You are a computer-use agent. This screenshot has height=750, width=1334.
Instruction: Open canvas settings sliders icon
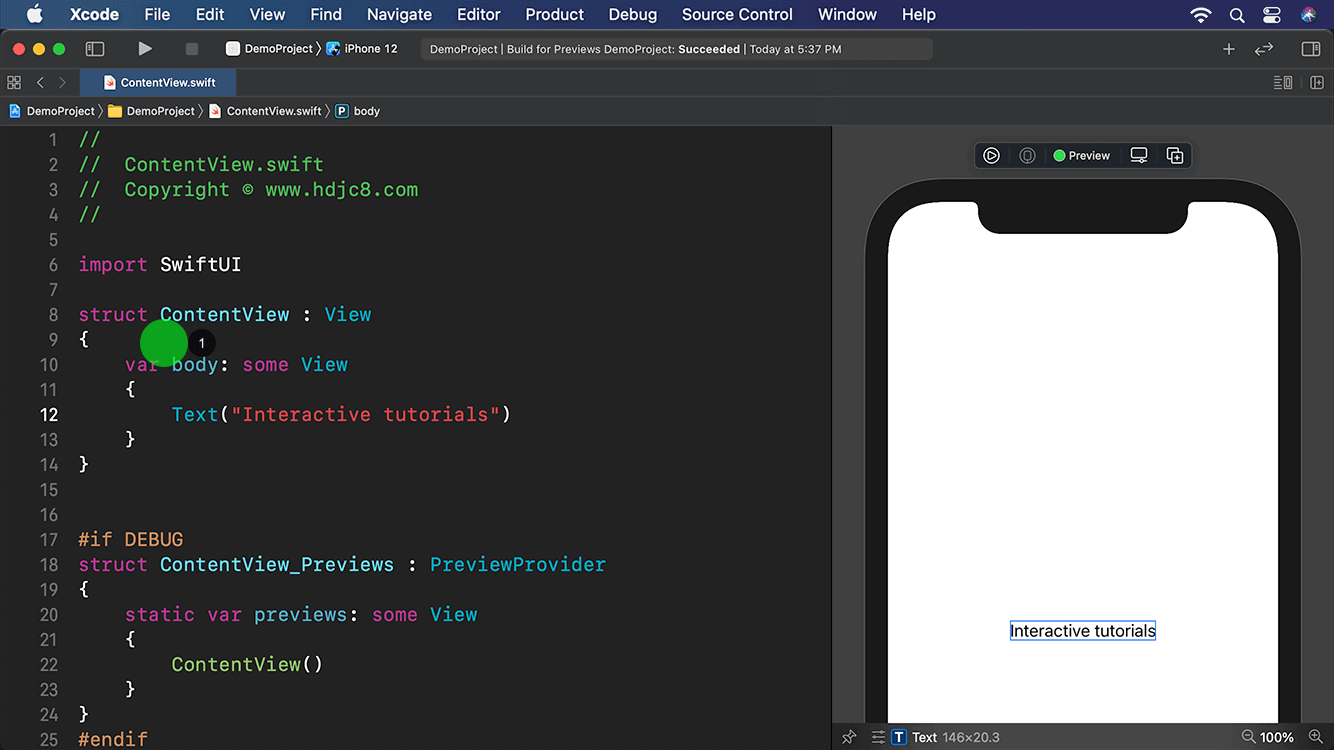(878, 737)
